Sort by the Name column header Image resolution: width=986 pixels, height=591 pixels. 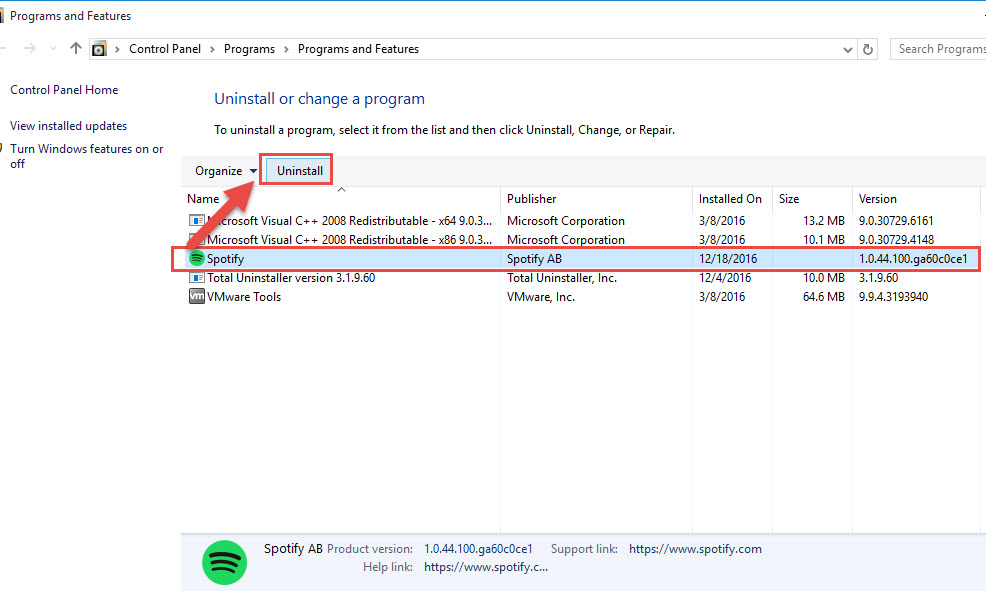[x=341, y=199]
